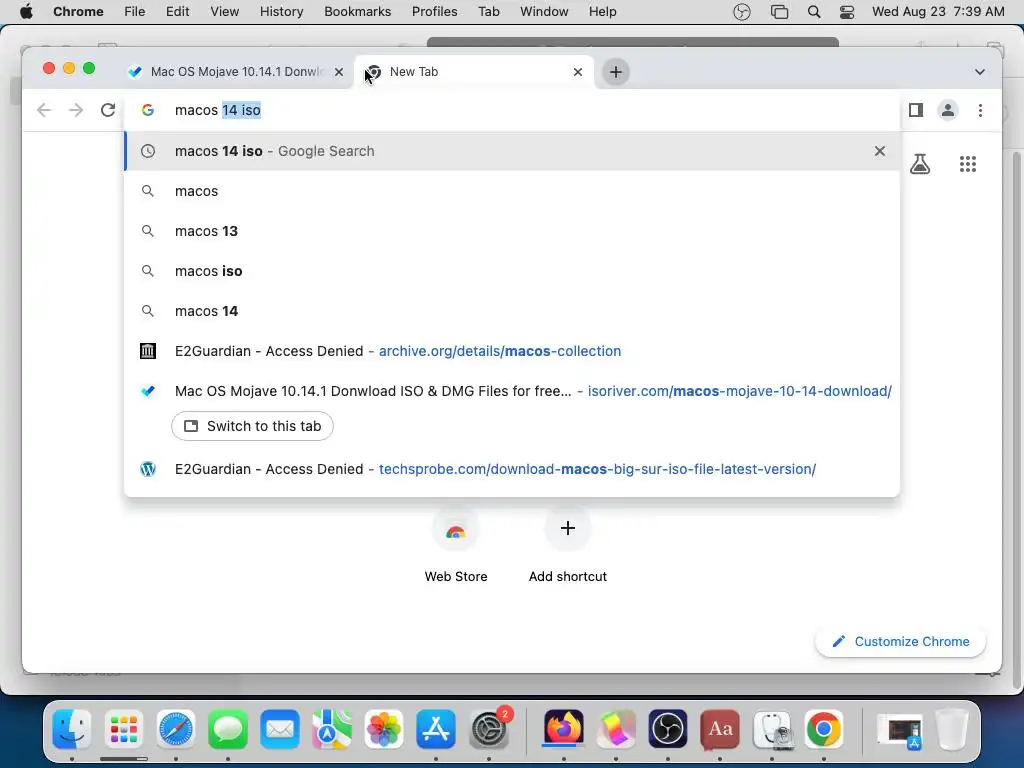Switch to Mac OS Mojave 10.14.1 tab

coord(235,72)
